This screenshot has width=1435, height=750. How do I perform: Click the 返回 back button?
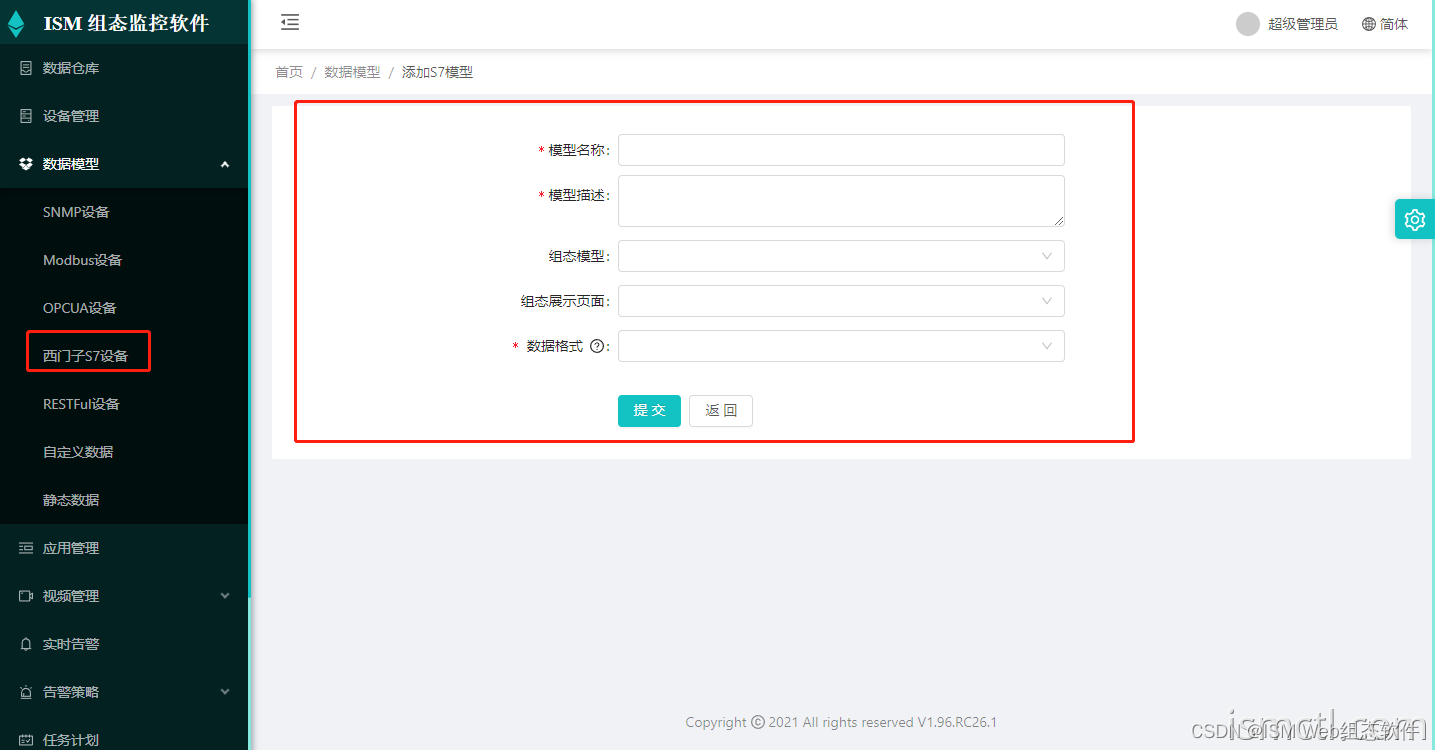[721, 411]
